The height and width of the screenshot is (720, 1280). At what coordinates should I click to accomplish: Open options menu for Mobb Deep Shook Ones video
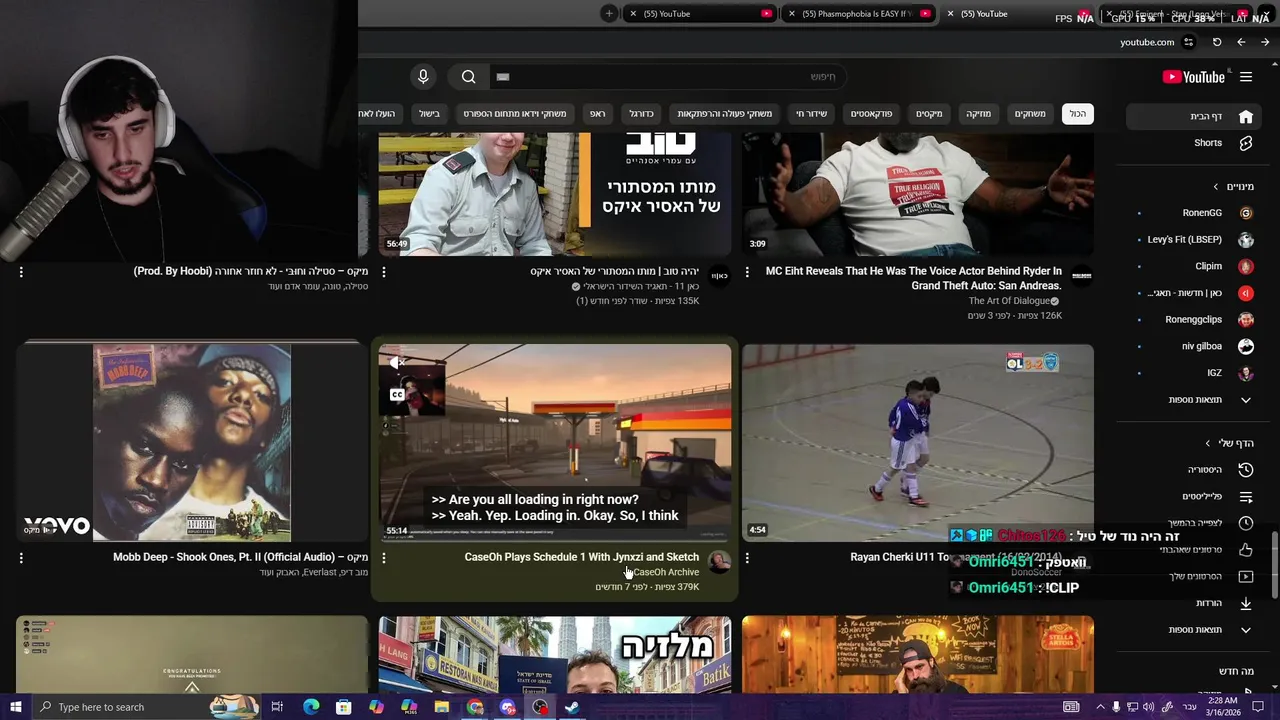(21, 558)
